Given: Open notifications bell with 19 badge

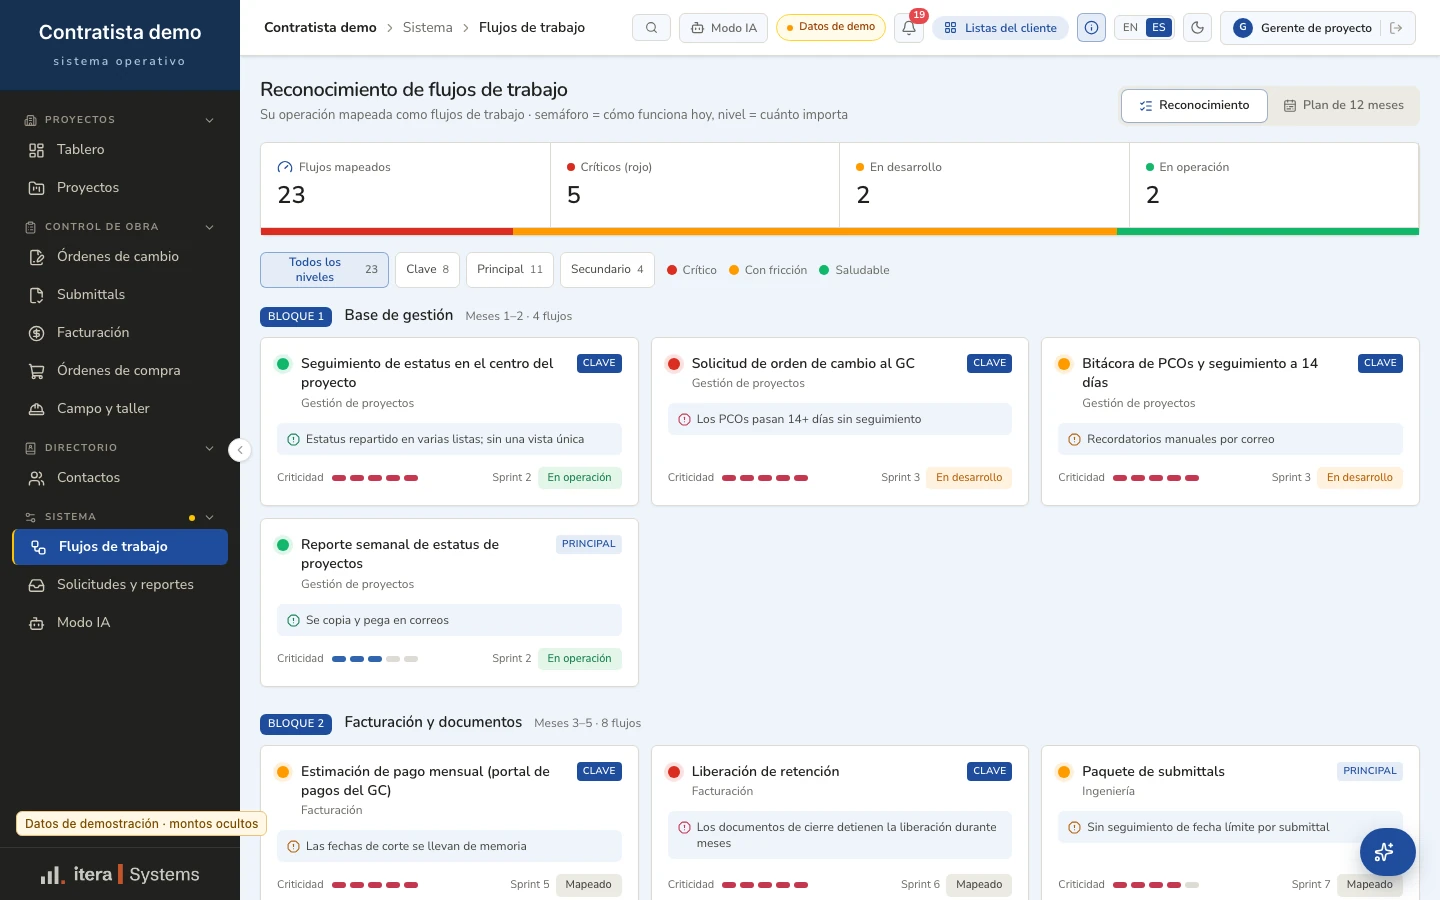Looking at the screenshot, I should tap(909, 28).
